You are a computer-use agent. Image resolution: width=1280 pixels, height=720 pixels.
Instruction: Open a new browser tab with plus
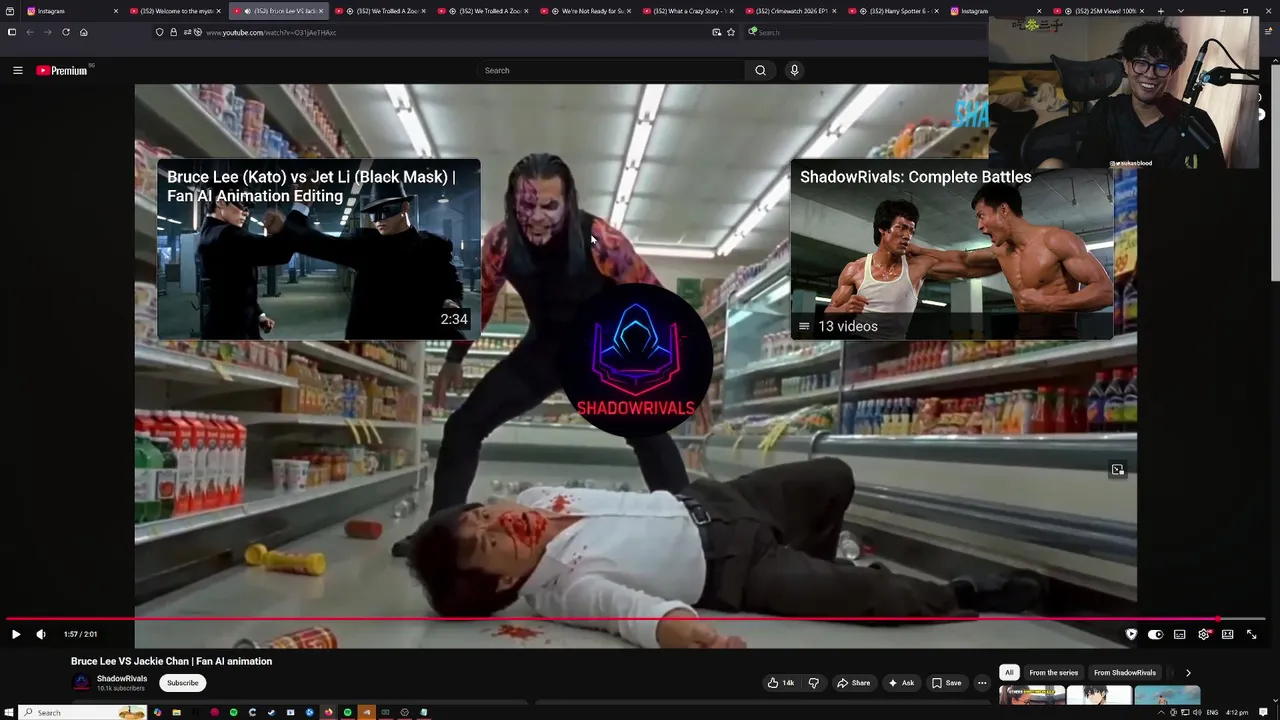[x=1160, y=11]
